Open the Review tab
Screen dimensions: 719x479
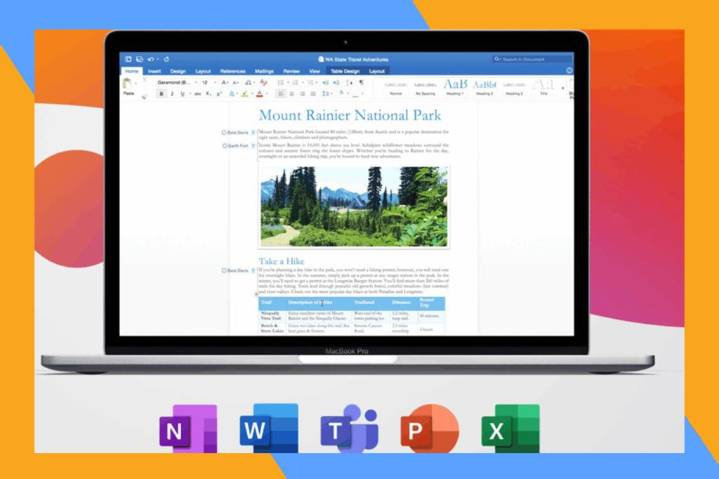click(291, 71)
